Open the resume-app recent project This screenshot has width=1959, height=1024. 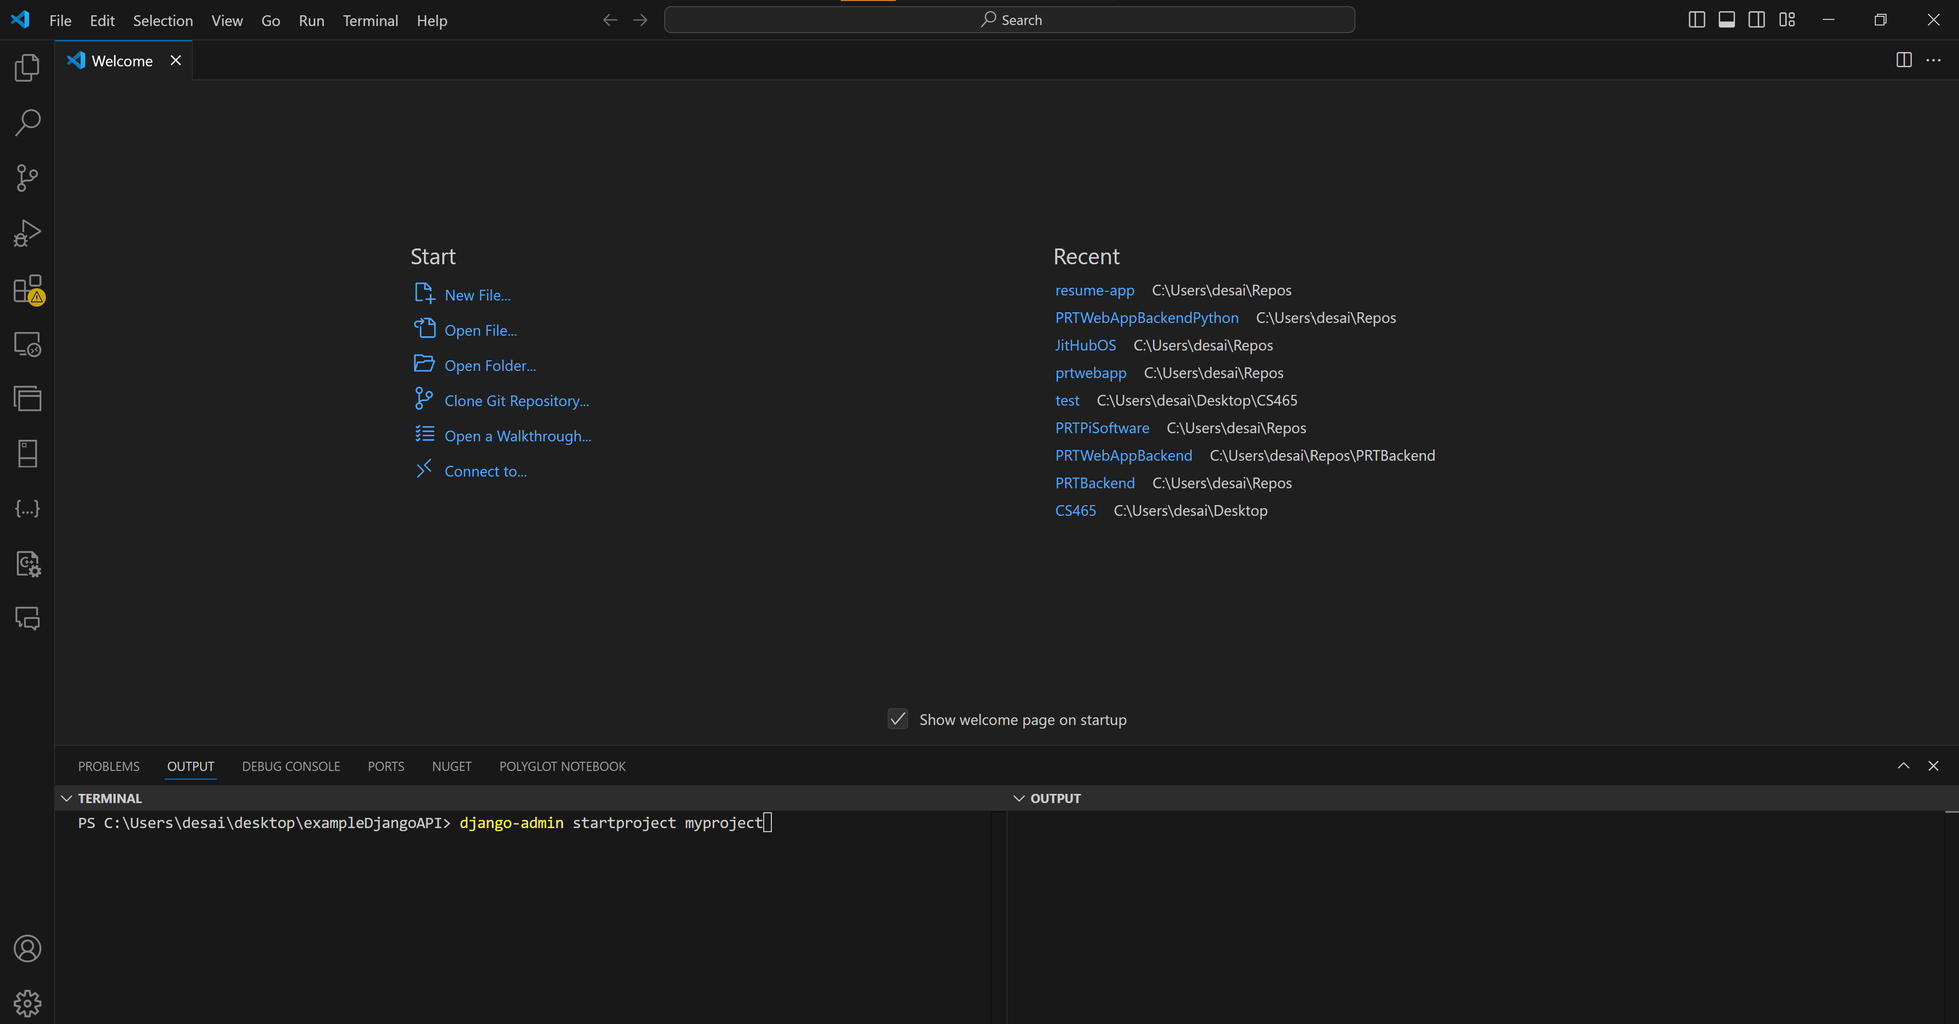[x=1094, y=290]
